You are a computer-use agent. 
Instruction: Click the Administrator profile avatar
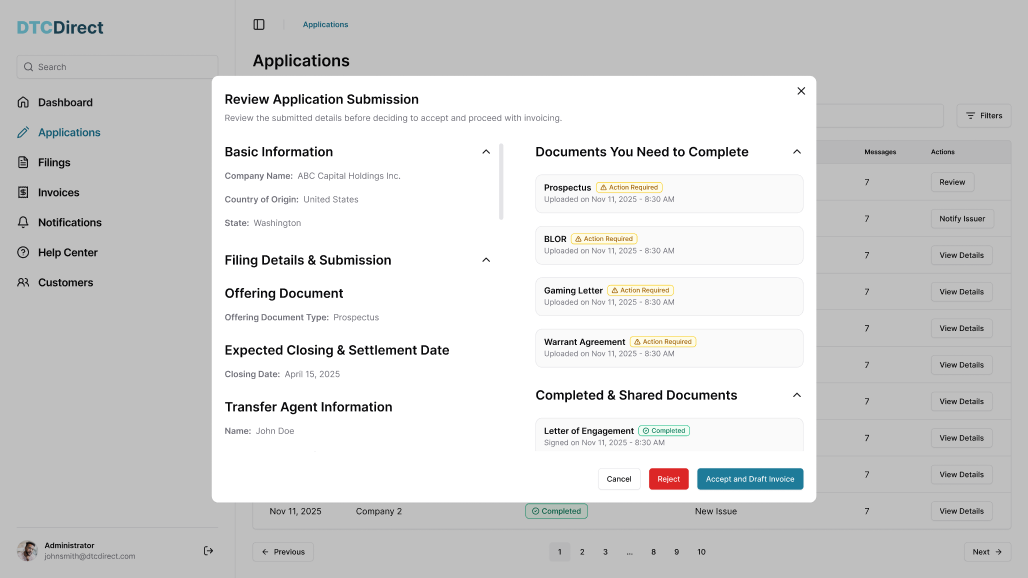pyautogui.click(x=27, y=550)
